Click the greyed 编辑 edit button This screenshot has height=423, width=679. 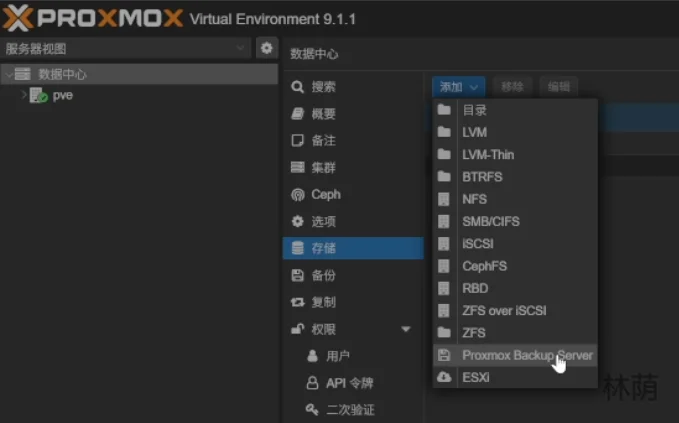click(559, 87)
